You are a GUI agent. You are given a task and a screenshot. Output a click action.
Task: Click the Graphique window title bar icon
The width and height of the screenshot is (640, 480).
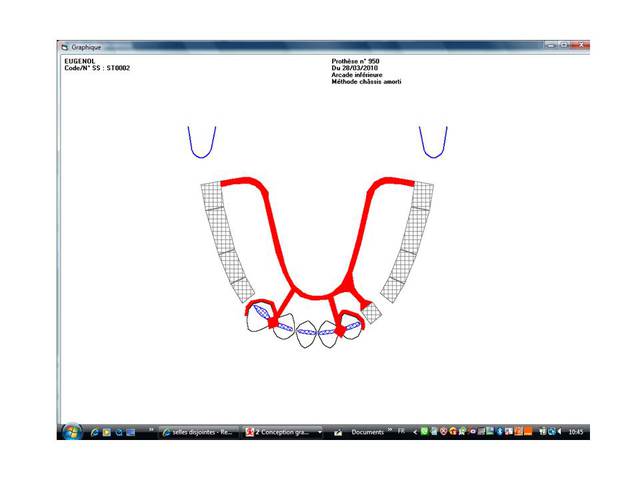tap(65, 46)
